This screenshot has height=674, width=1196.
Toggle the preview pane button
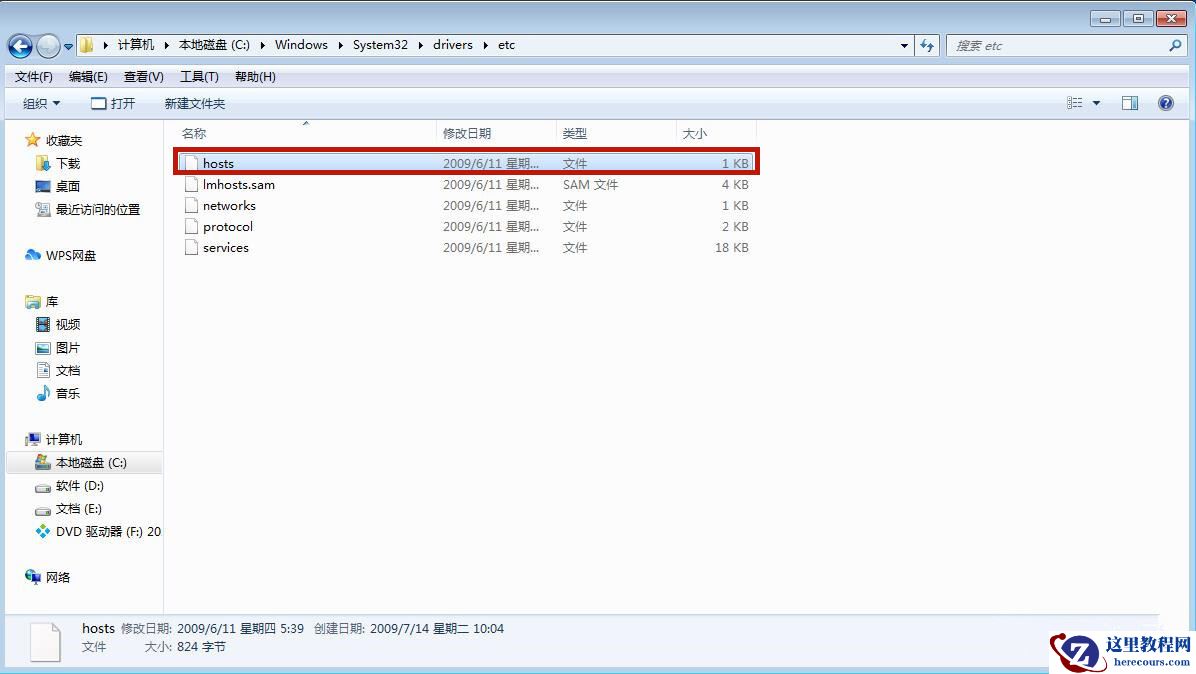1130,103
